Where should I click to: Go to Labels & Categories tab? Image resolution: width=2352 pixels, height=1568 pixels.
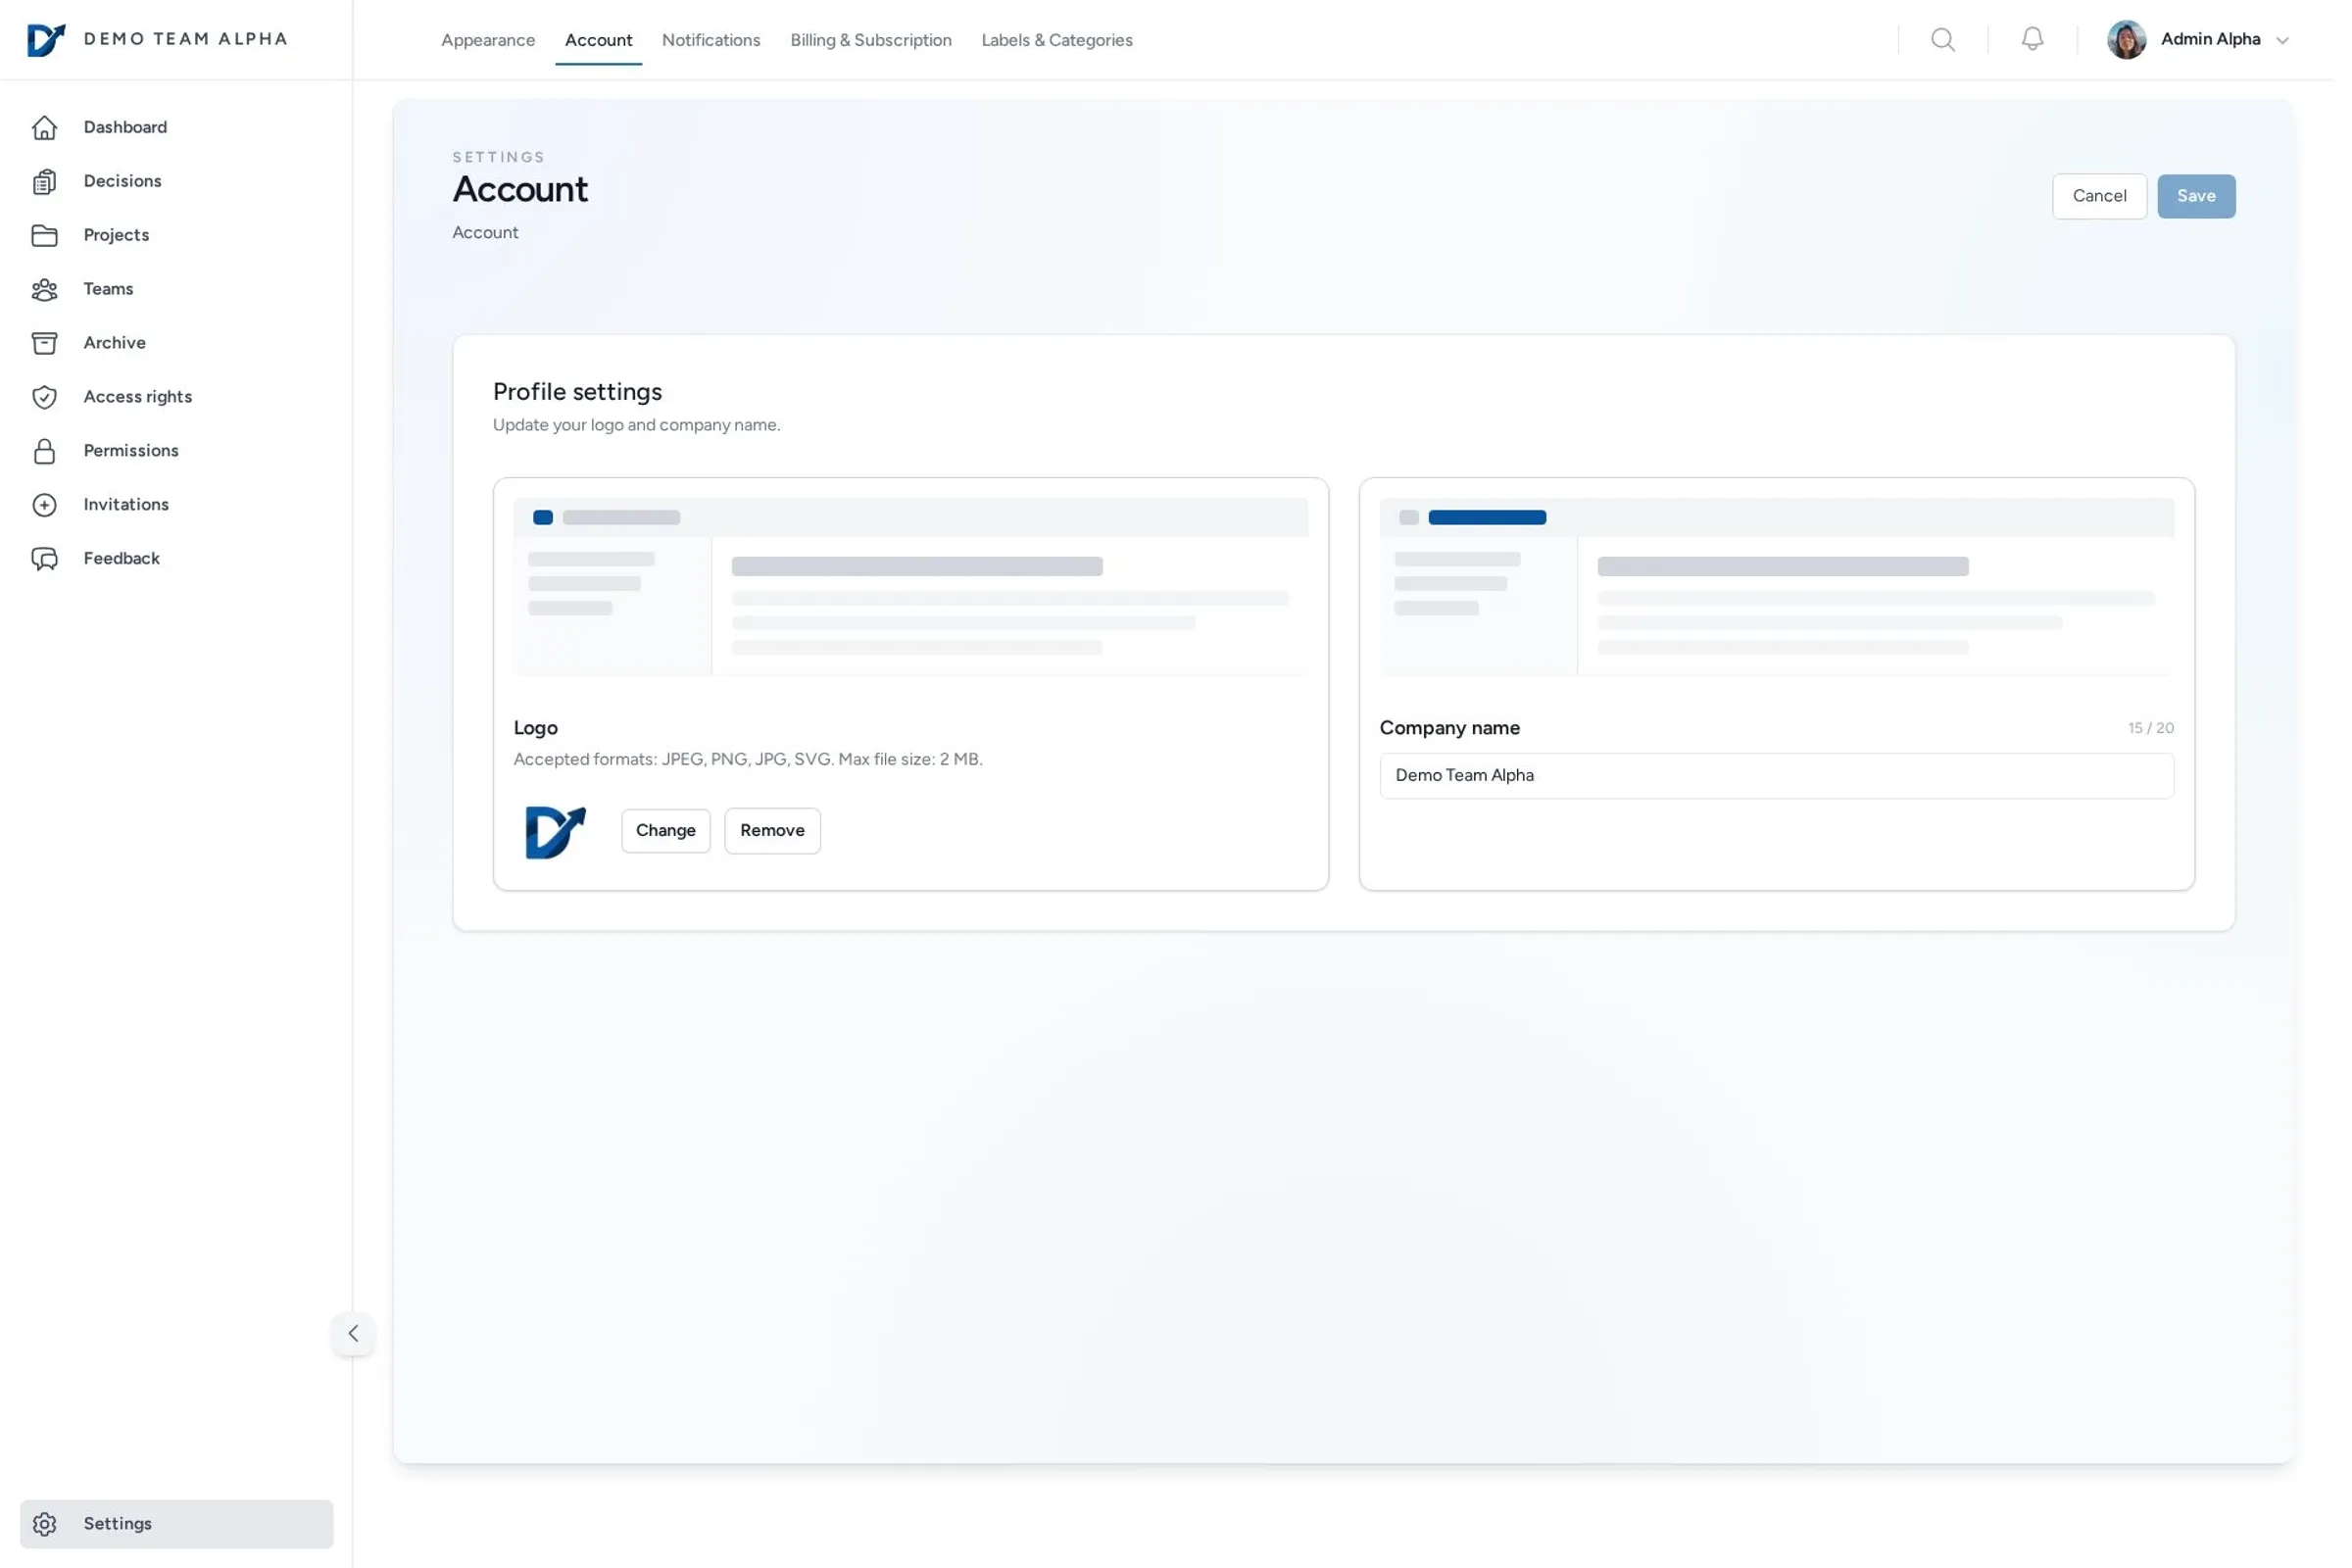coord(1056,41)
